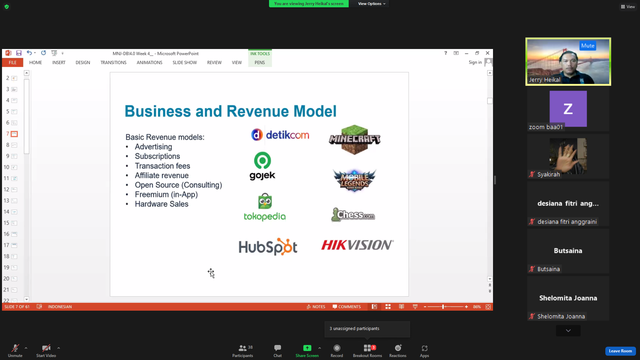640x360 pixels.
Task: Show more participant videos with down chevron
Action: (568, 331)
